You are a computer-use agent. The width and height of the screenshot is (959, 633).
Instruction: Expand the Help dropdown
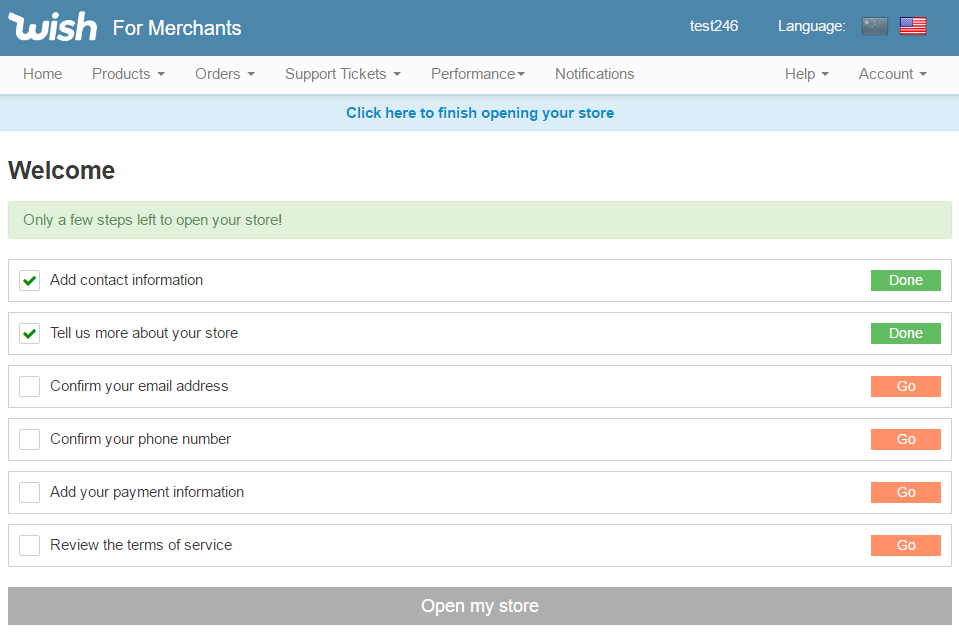[x=806, y=74]
